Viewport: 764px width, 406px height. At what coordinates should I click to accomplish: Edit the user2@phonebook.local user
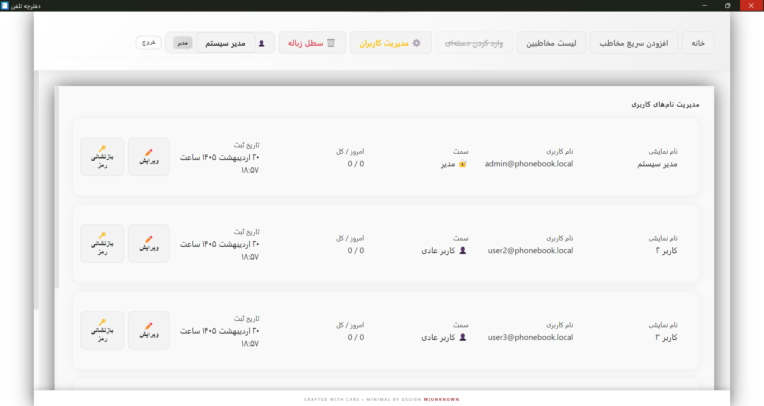point(149,243)
